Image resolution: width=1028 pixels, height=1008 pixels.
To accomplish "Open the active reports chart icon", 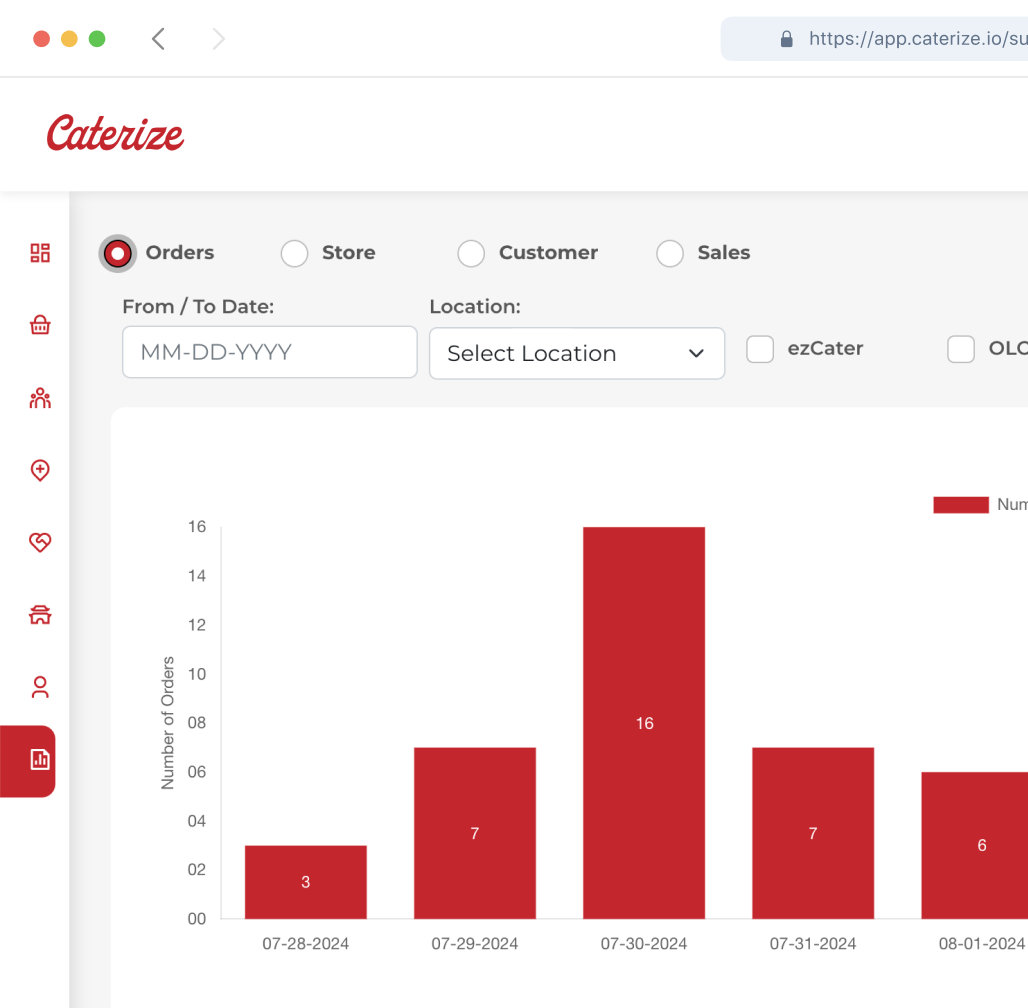I will pos(40,760).
